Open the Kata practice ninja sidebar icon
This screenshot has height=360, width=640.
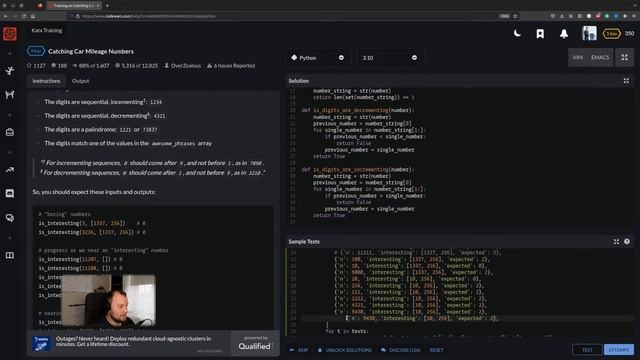click(10, 71)
